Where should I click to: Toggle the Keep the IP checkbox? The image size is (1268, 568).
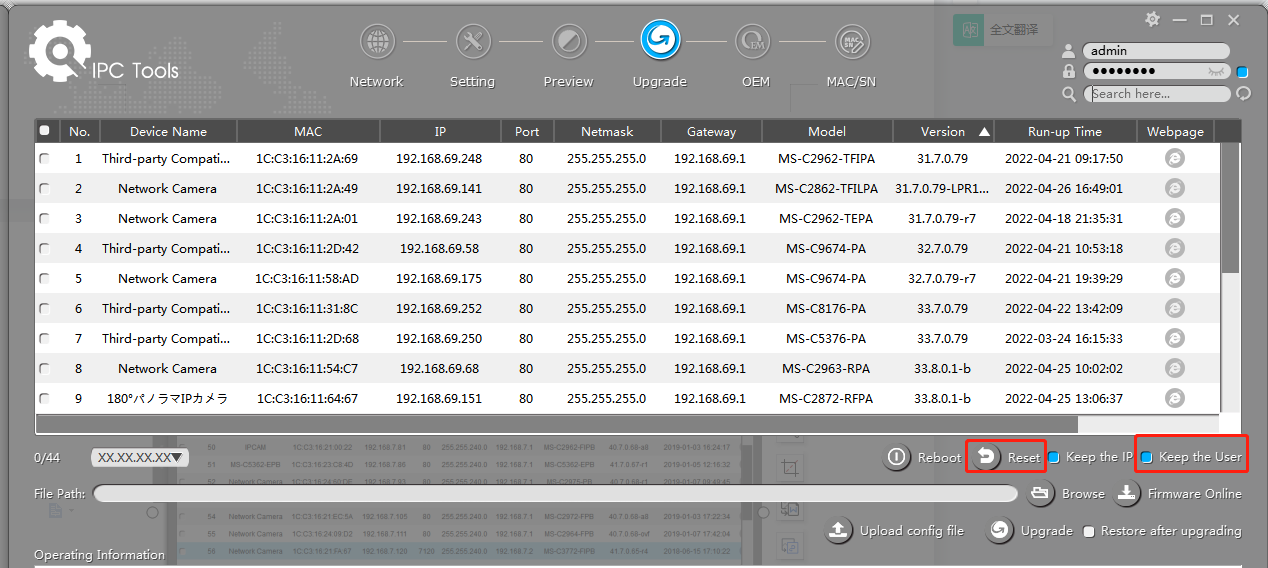tap(1054, 457)
